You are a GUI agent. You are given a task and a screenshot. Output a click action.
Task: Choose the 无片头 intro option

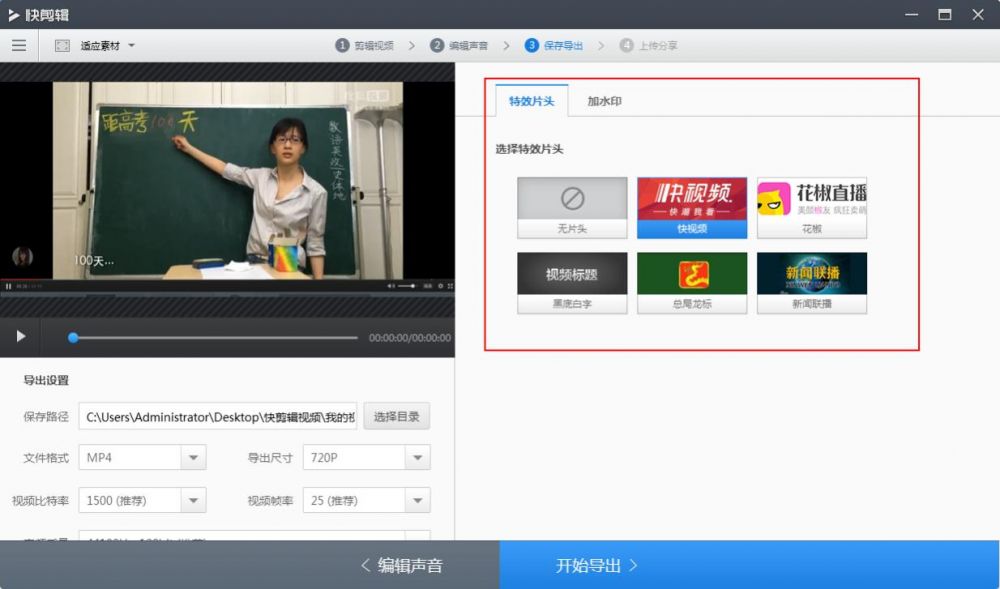pos(572,208)
